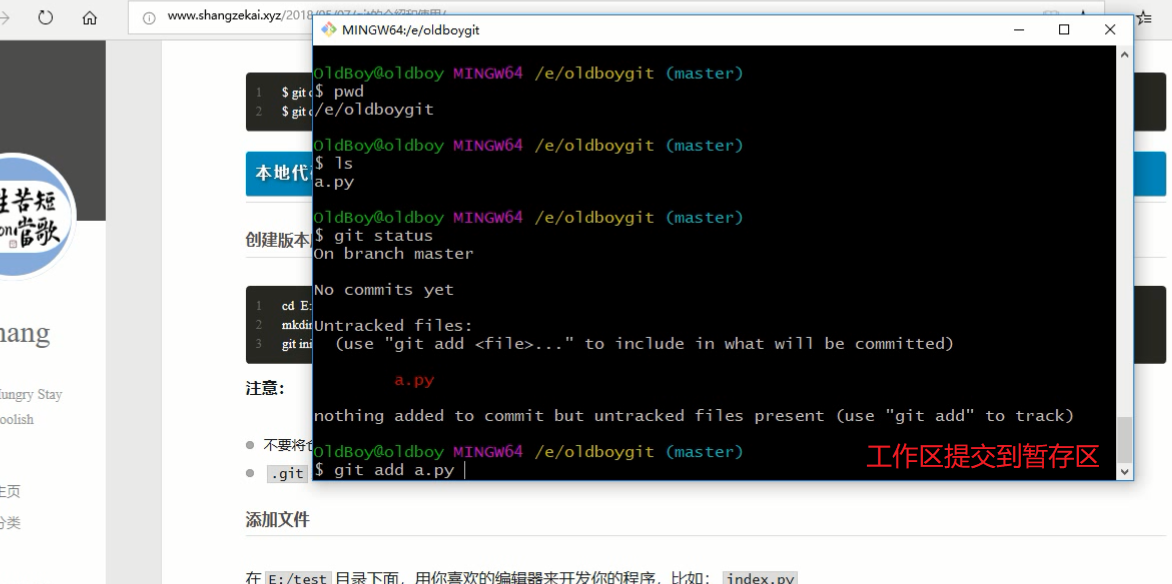Click the terminal scrollbar thumb
This screenshot has height=584, width=1172.
click(1124, 440)
